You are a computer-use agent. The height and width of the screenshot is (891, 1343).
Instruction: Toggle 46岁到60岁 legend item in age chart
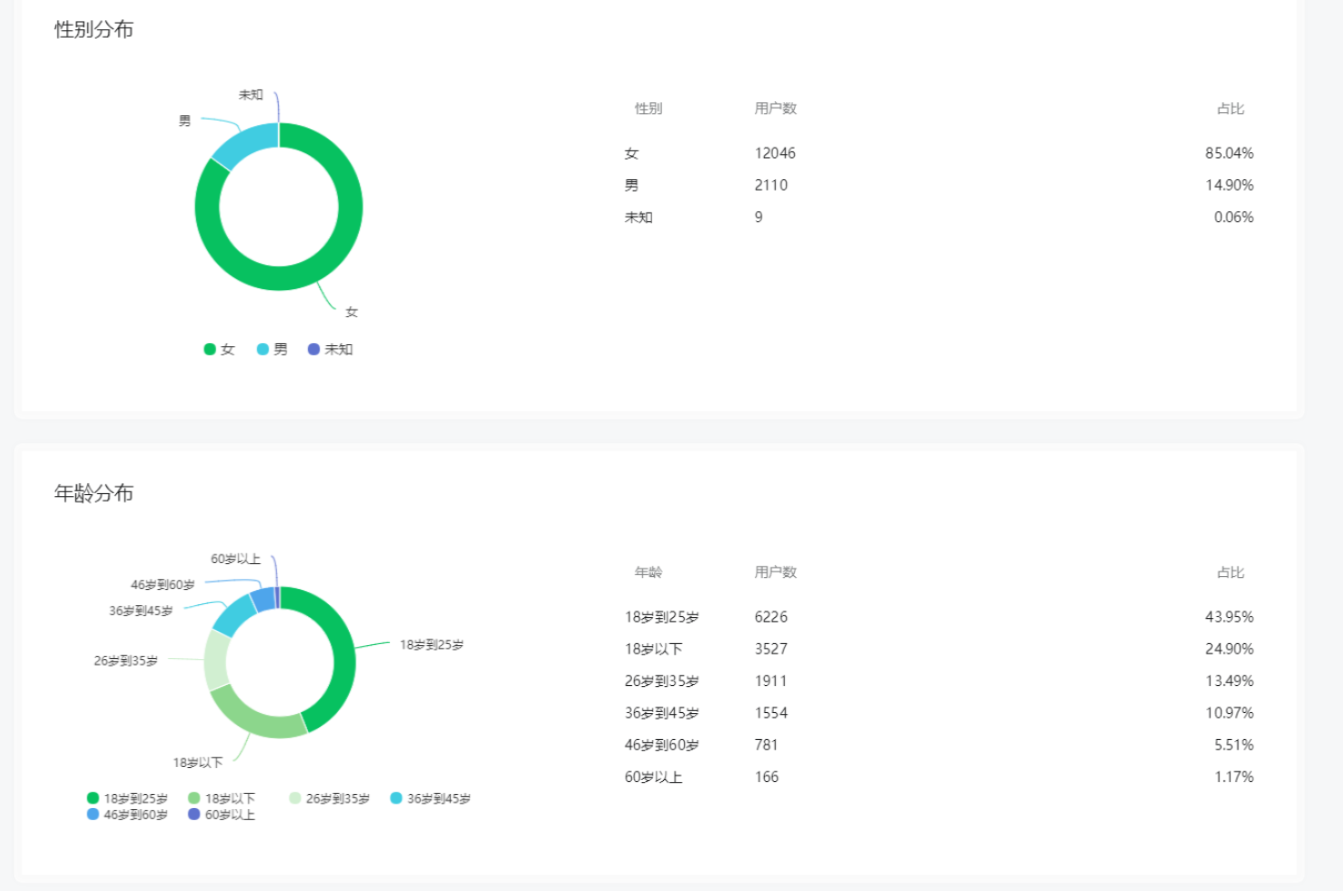coord(128,814)
